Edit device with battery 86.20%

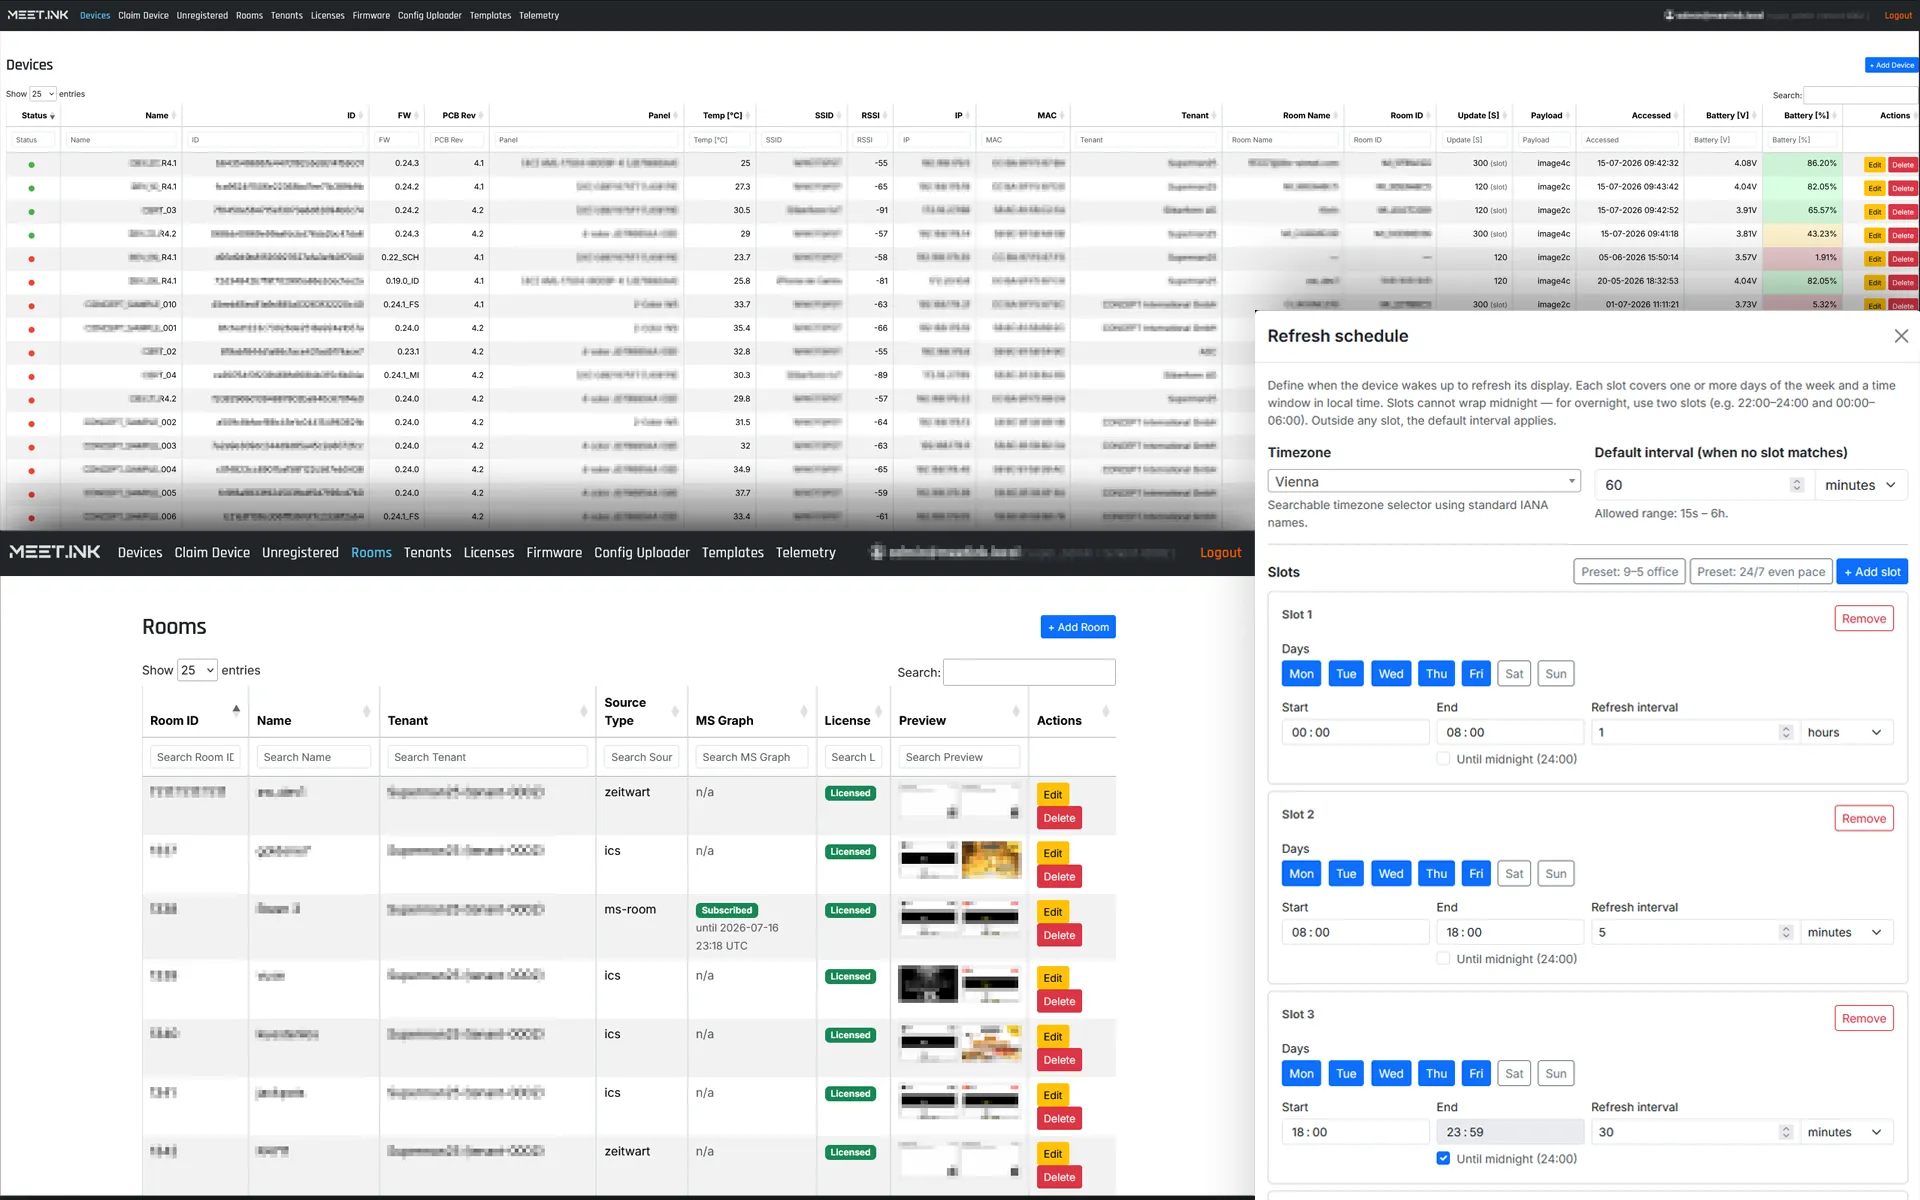1874,165
